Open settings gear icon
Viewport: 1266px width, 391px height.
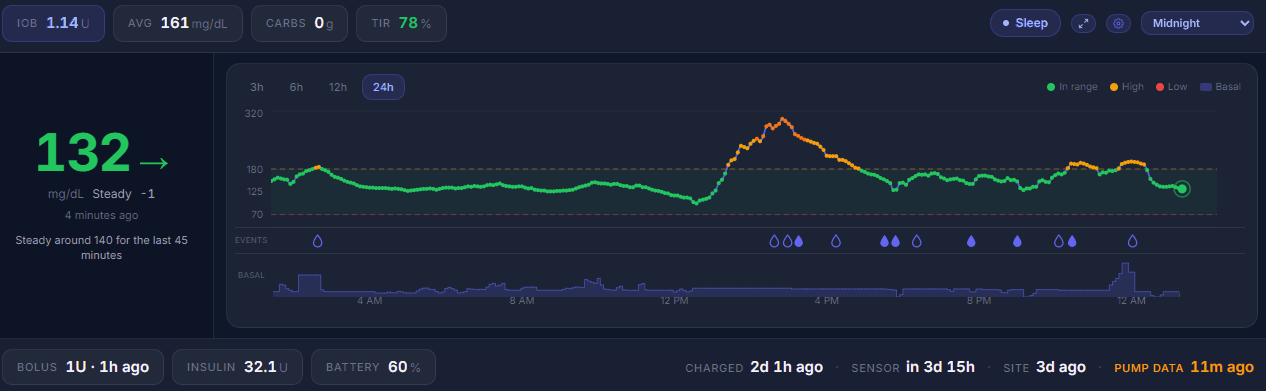(x=1118, y=23)
